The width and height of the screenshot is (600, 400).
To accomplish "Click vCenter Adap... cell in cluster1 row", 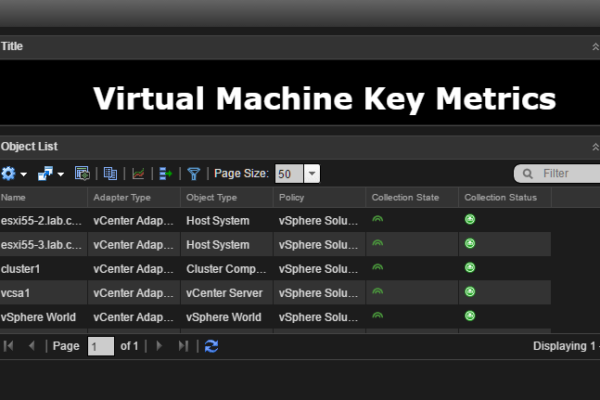I will point(133,269).
